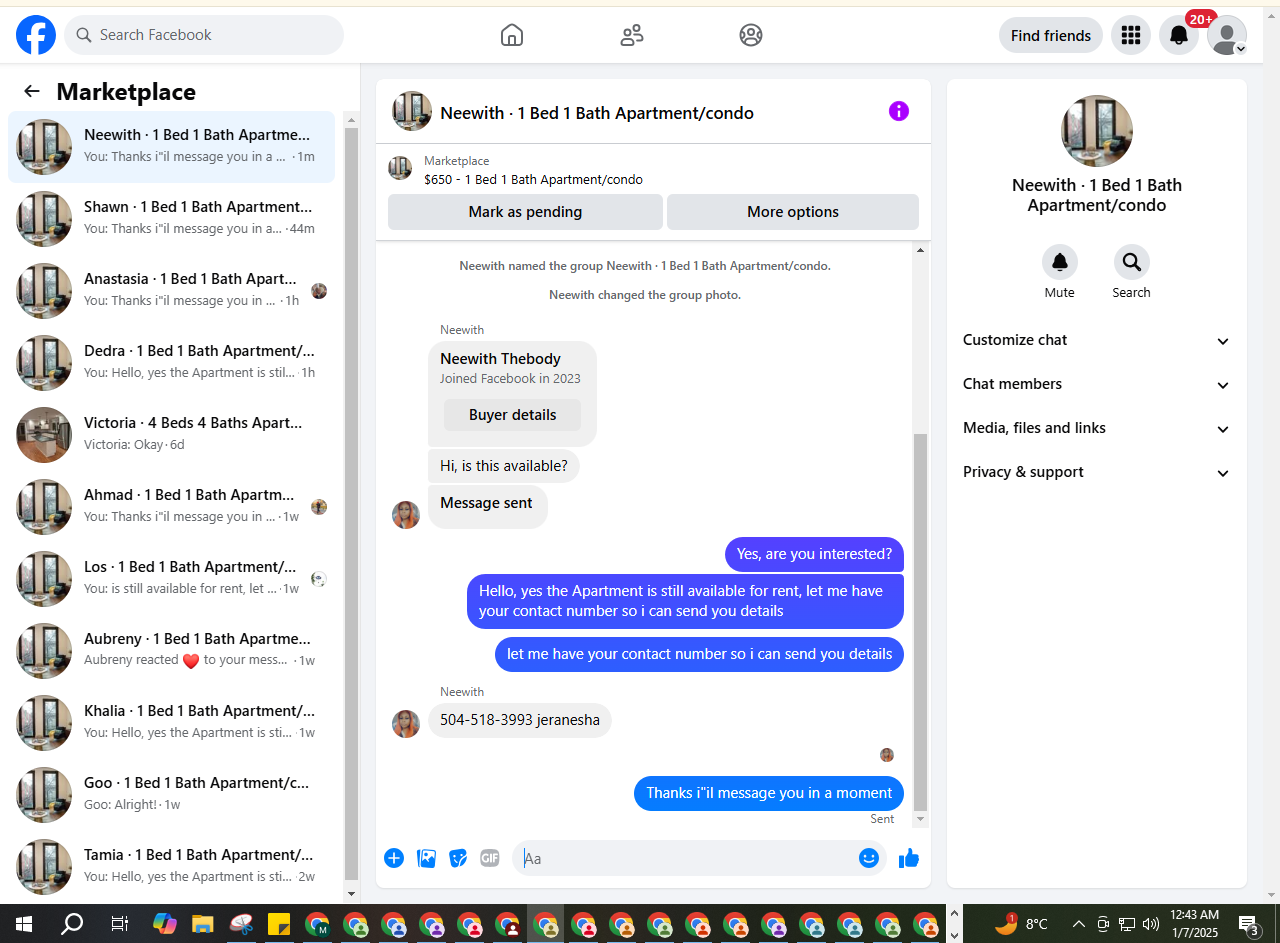Open Khalia conversation in list
Screen dimensions: 1280x943
coord(171,723)
